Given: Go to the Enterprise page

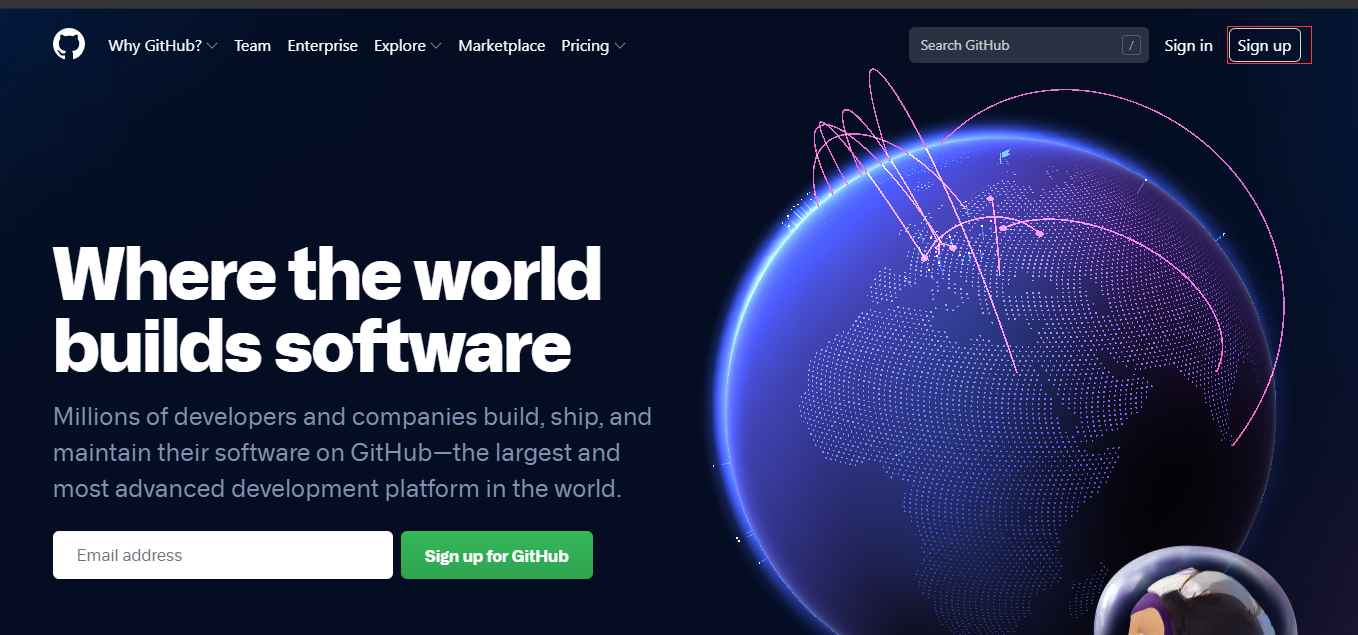Looking at the screenshot, I should coord(322,46).
